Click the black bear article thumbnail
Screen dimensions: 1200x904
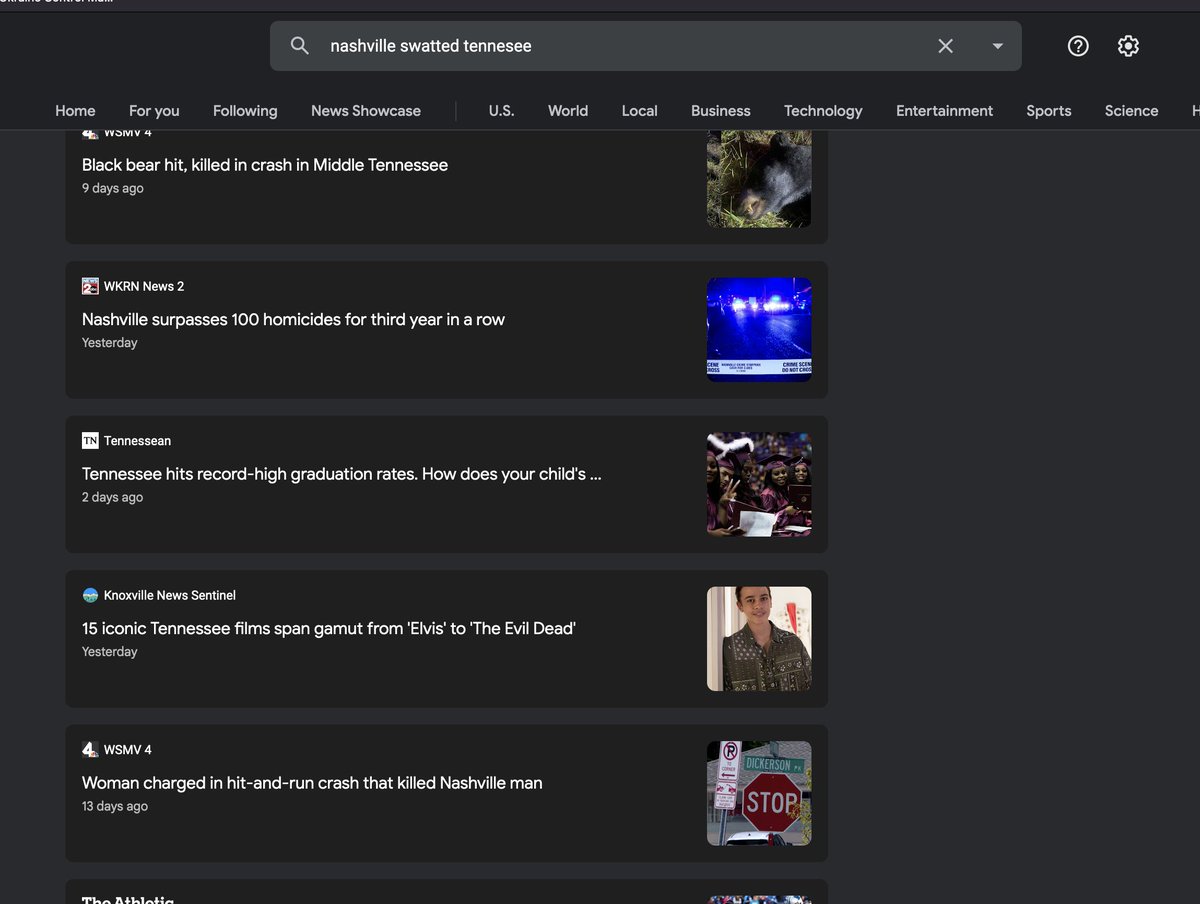click(759, 178)
